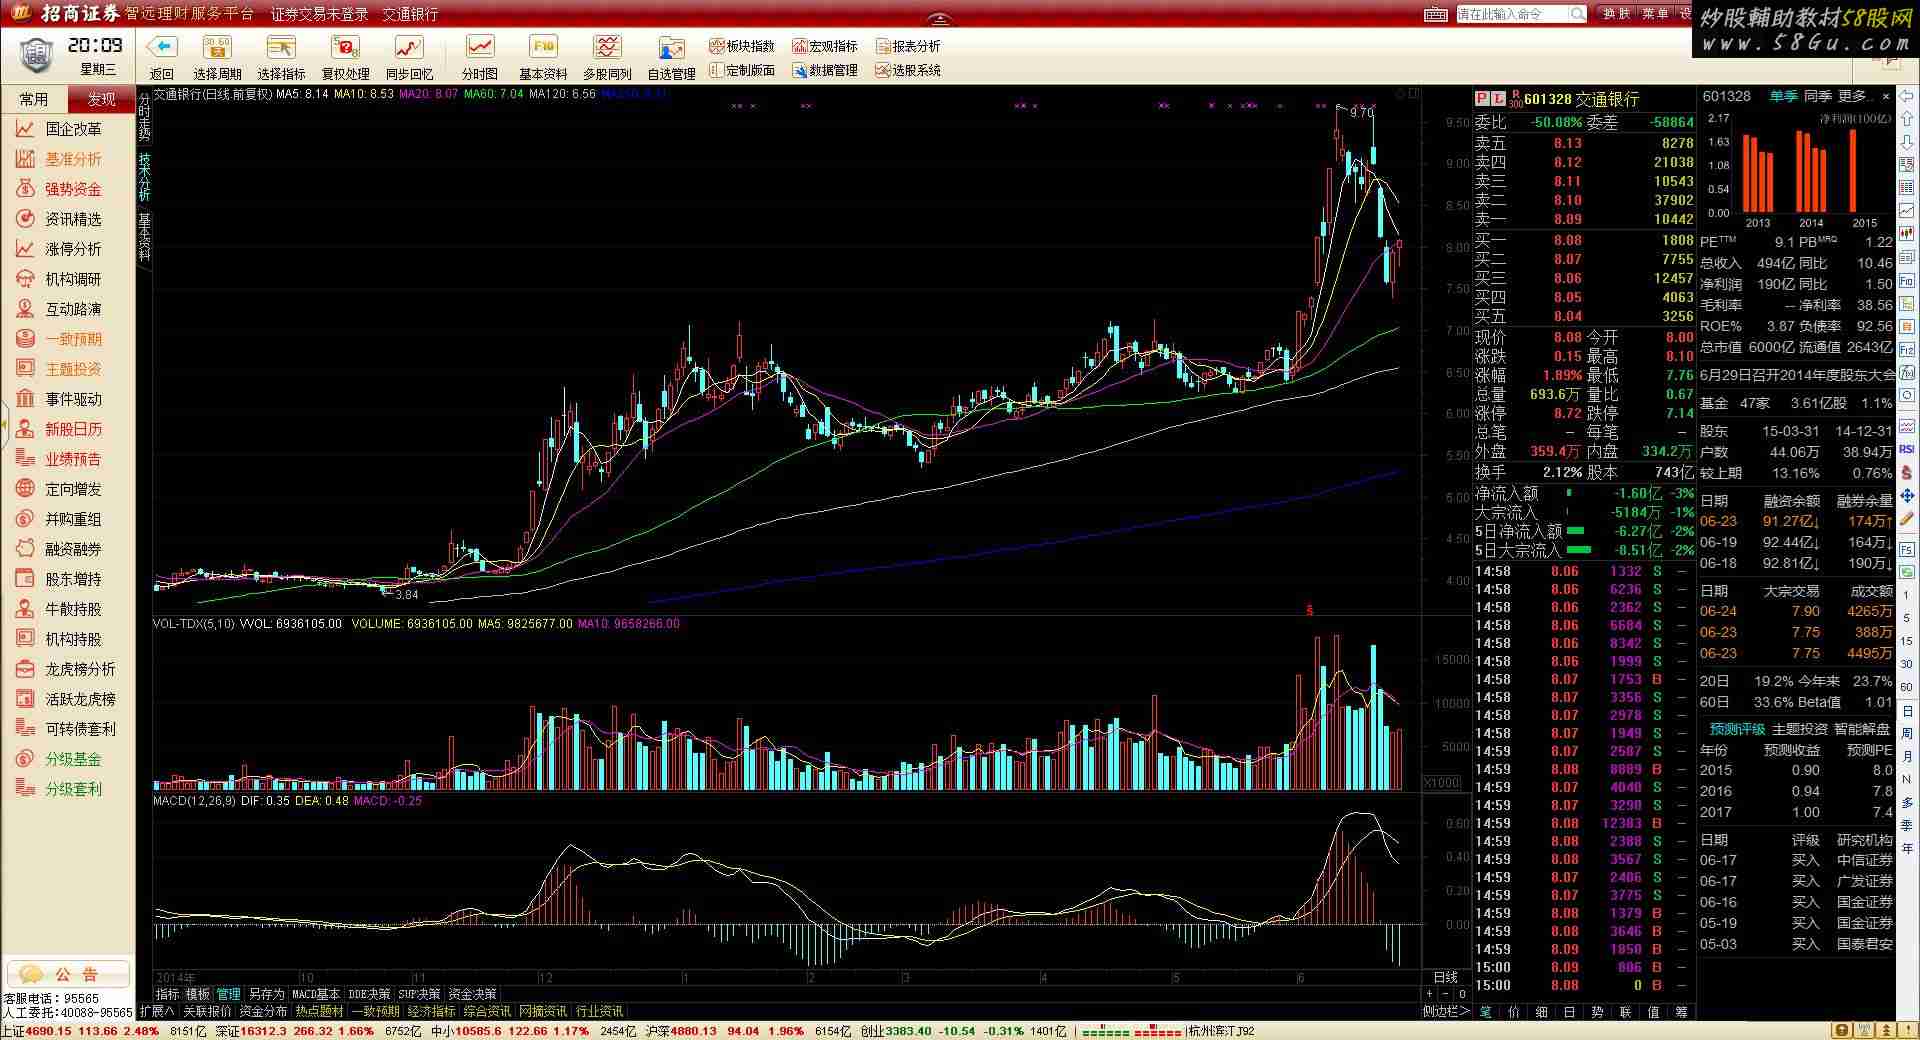
Task: Select the 模板 bottom tab
Action: (198, 994)
